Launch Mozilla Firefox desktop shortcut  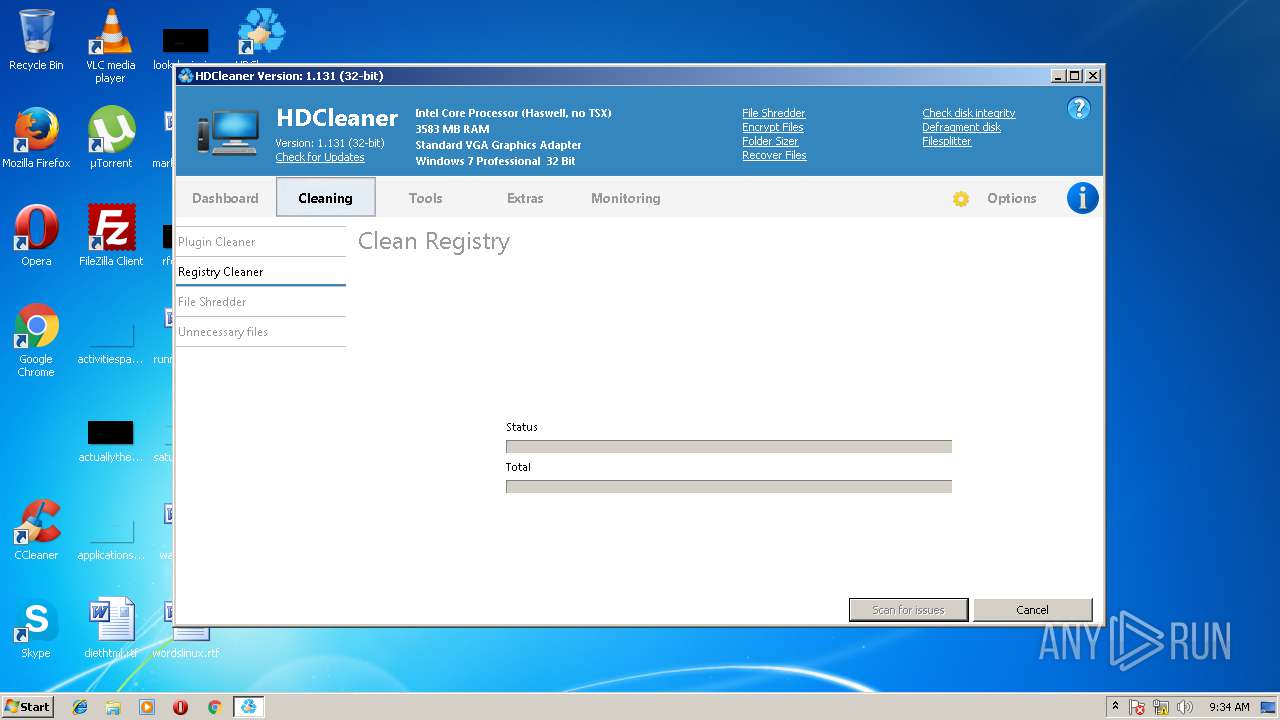[36, 138]
